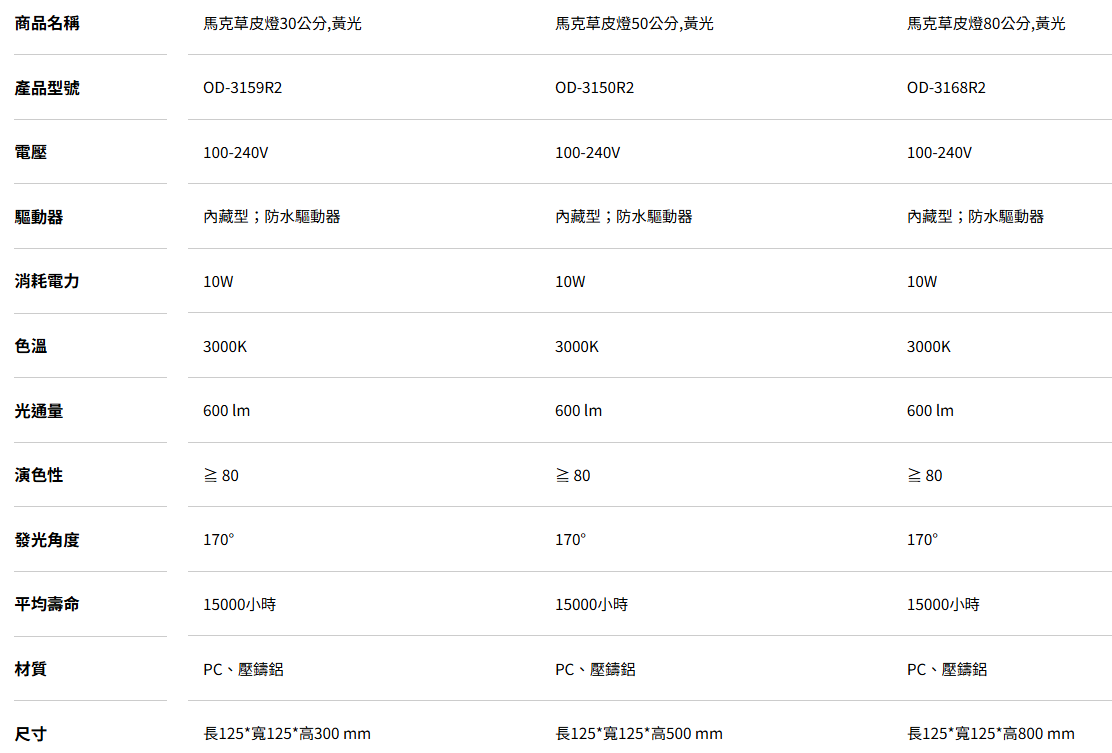Screen dimensions: 1112x753
Task: Click the 色溫 row label
Action: tap(31, 346)
